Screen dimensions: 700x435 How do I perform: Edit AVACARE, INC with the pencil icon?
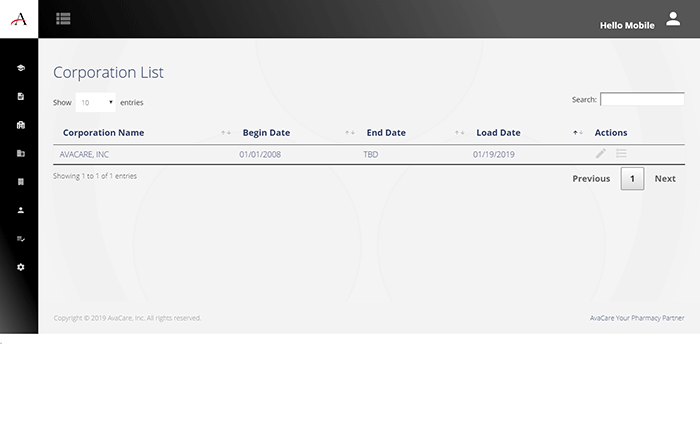(600, 154)
